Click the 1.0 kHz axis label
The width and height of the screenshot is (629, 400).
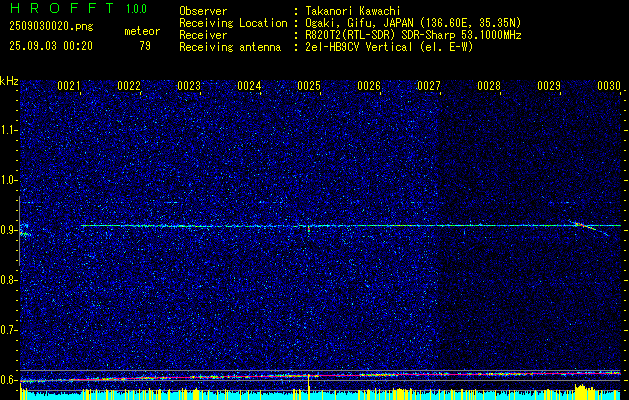(x=8, y=181)
